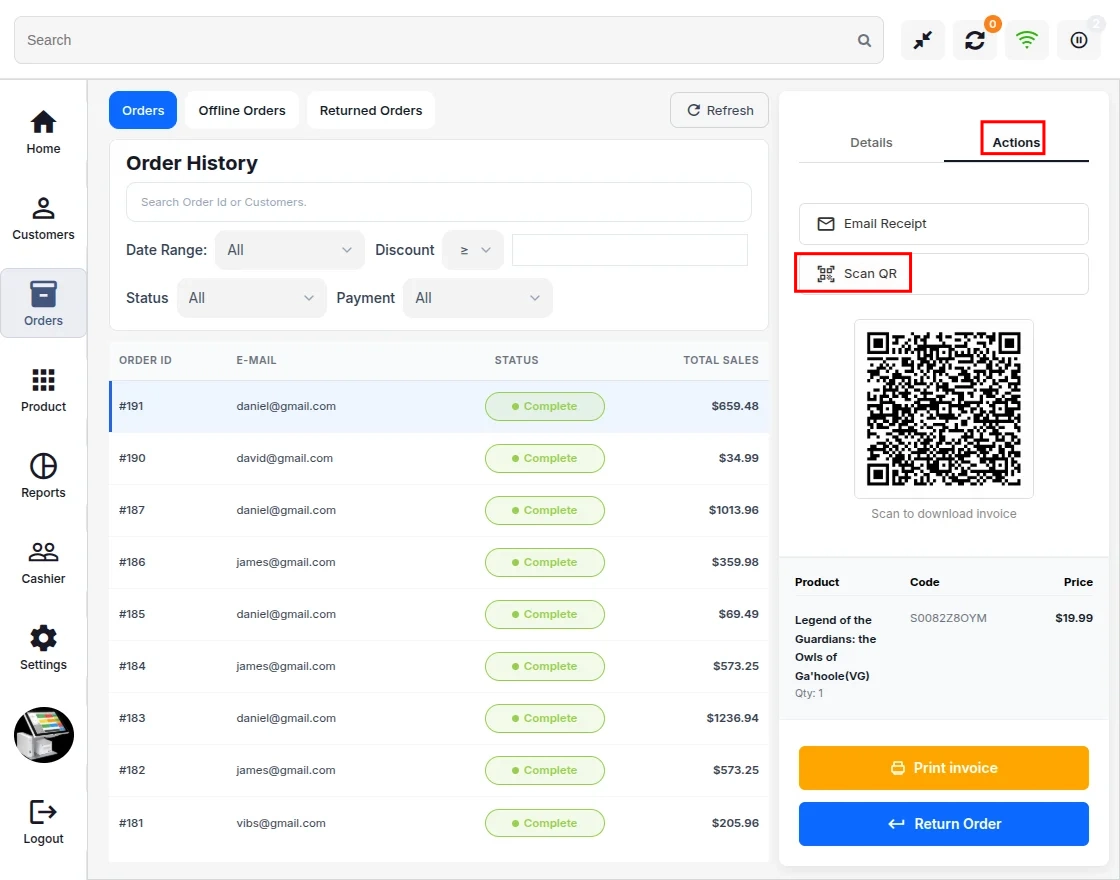Screen dimensions: 1120x880
Task: Open the Orders sidebar item
Action: coord(44,304)
